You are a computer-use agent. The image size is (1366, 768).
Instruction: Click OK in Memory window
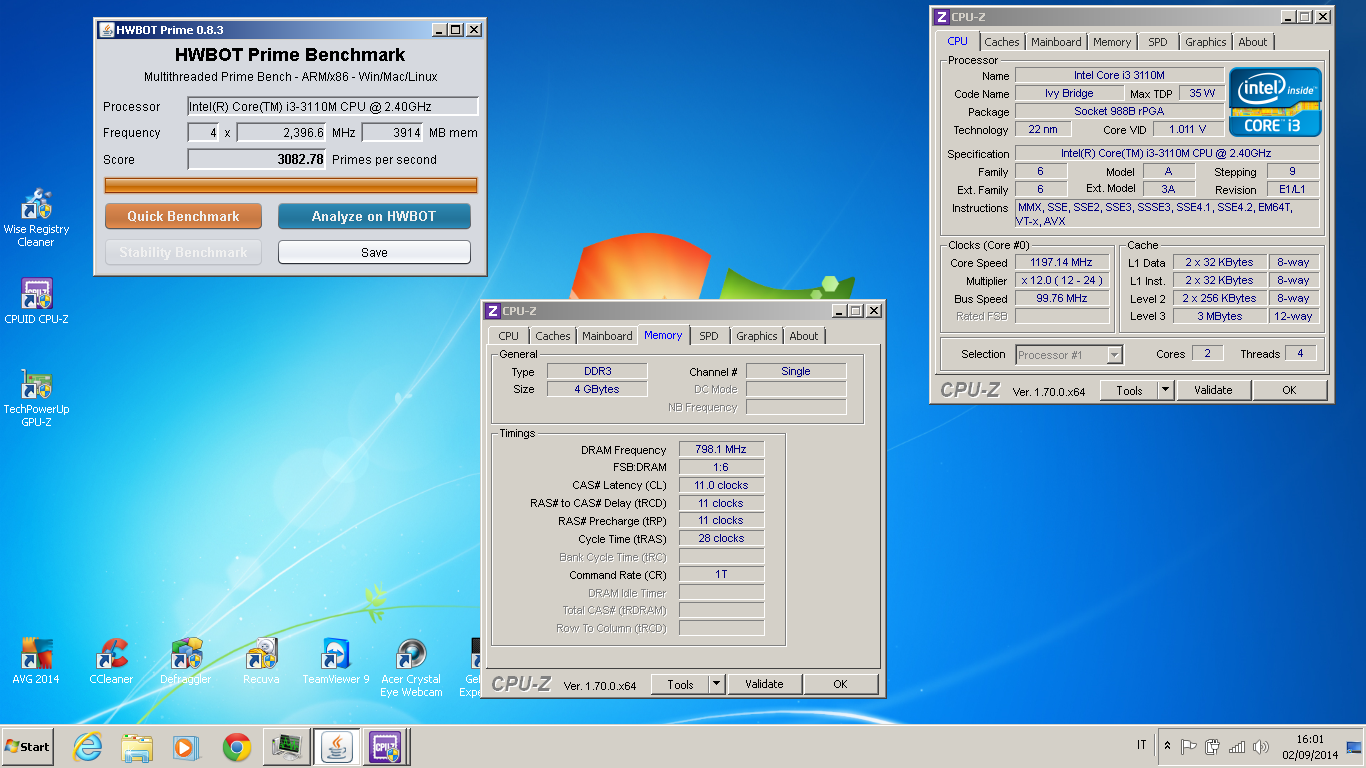pos(840,684)
